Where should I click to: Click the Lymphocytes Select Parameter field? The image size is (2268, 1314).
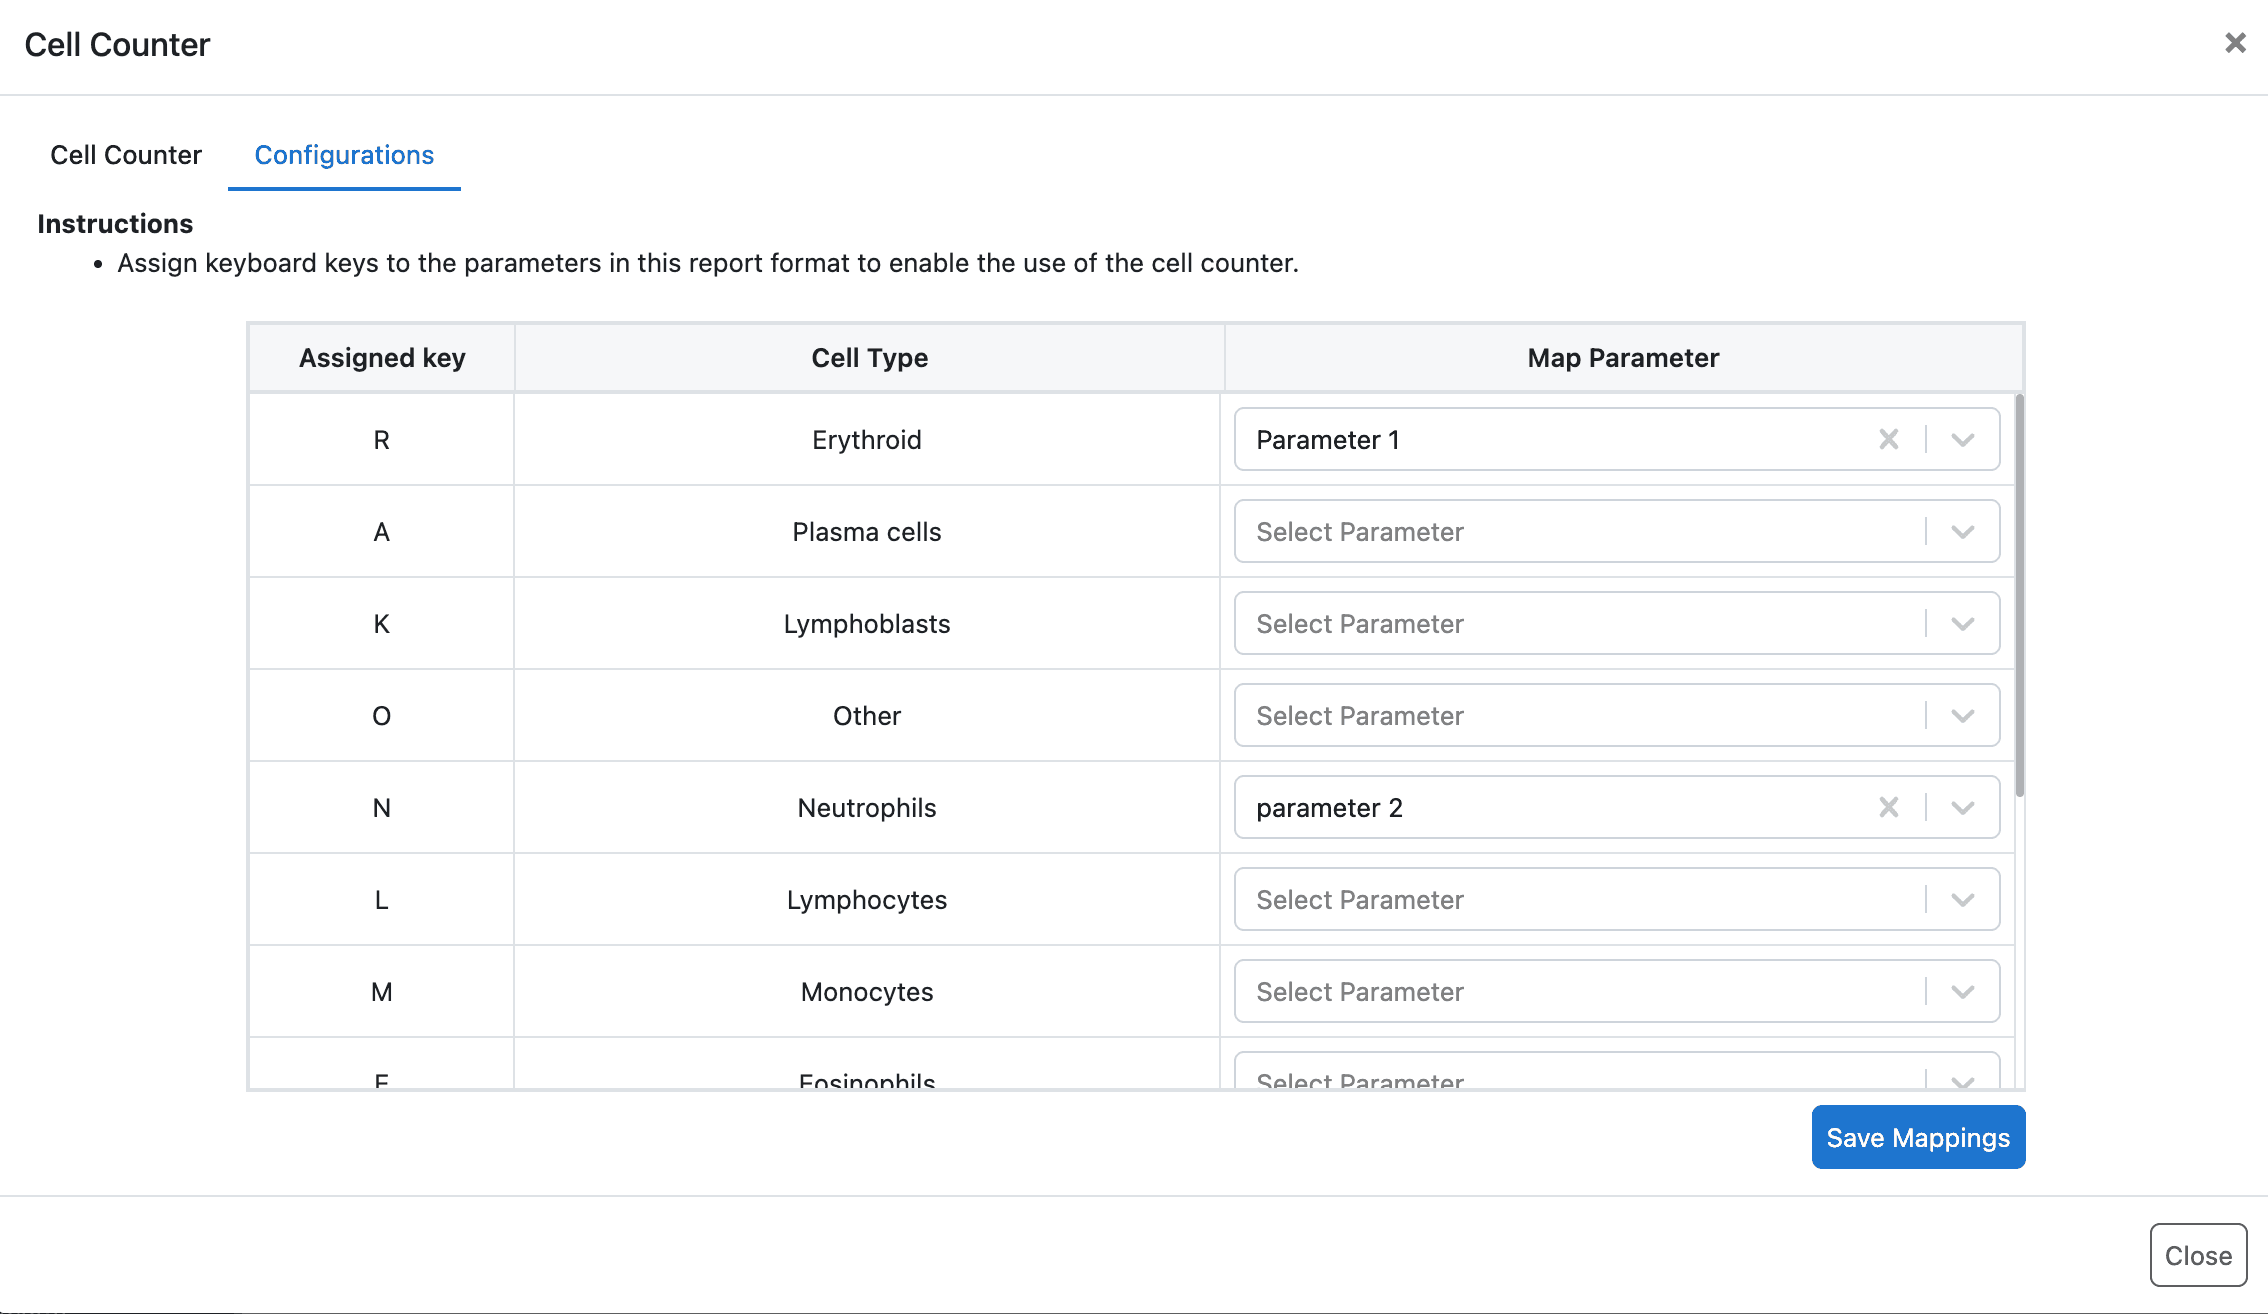pyautogui.click(x=1617, y=899)
